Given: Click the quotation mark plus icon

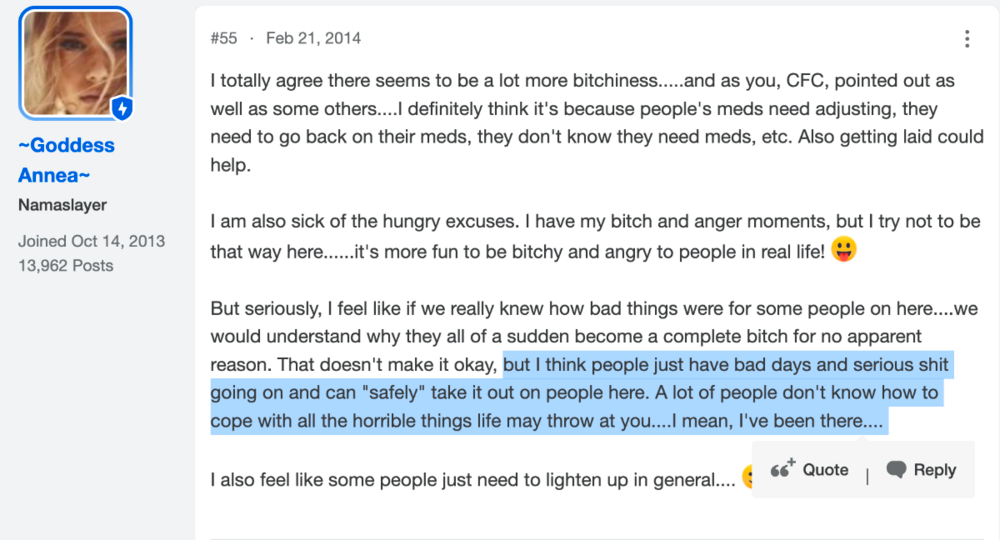Looking at the screenshot, I should click(x=782, y=469).
